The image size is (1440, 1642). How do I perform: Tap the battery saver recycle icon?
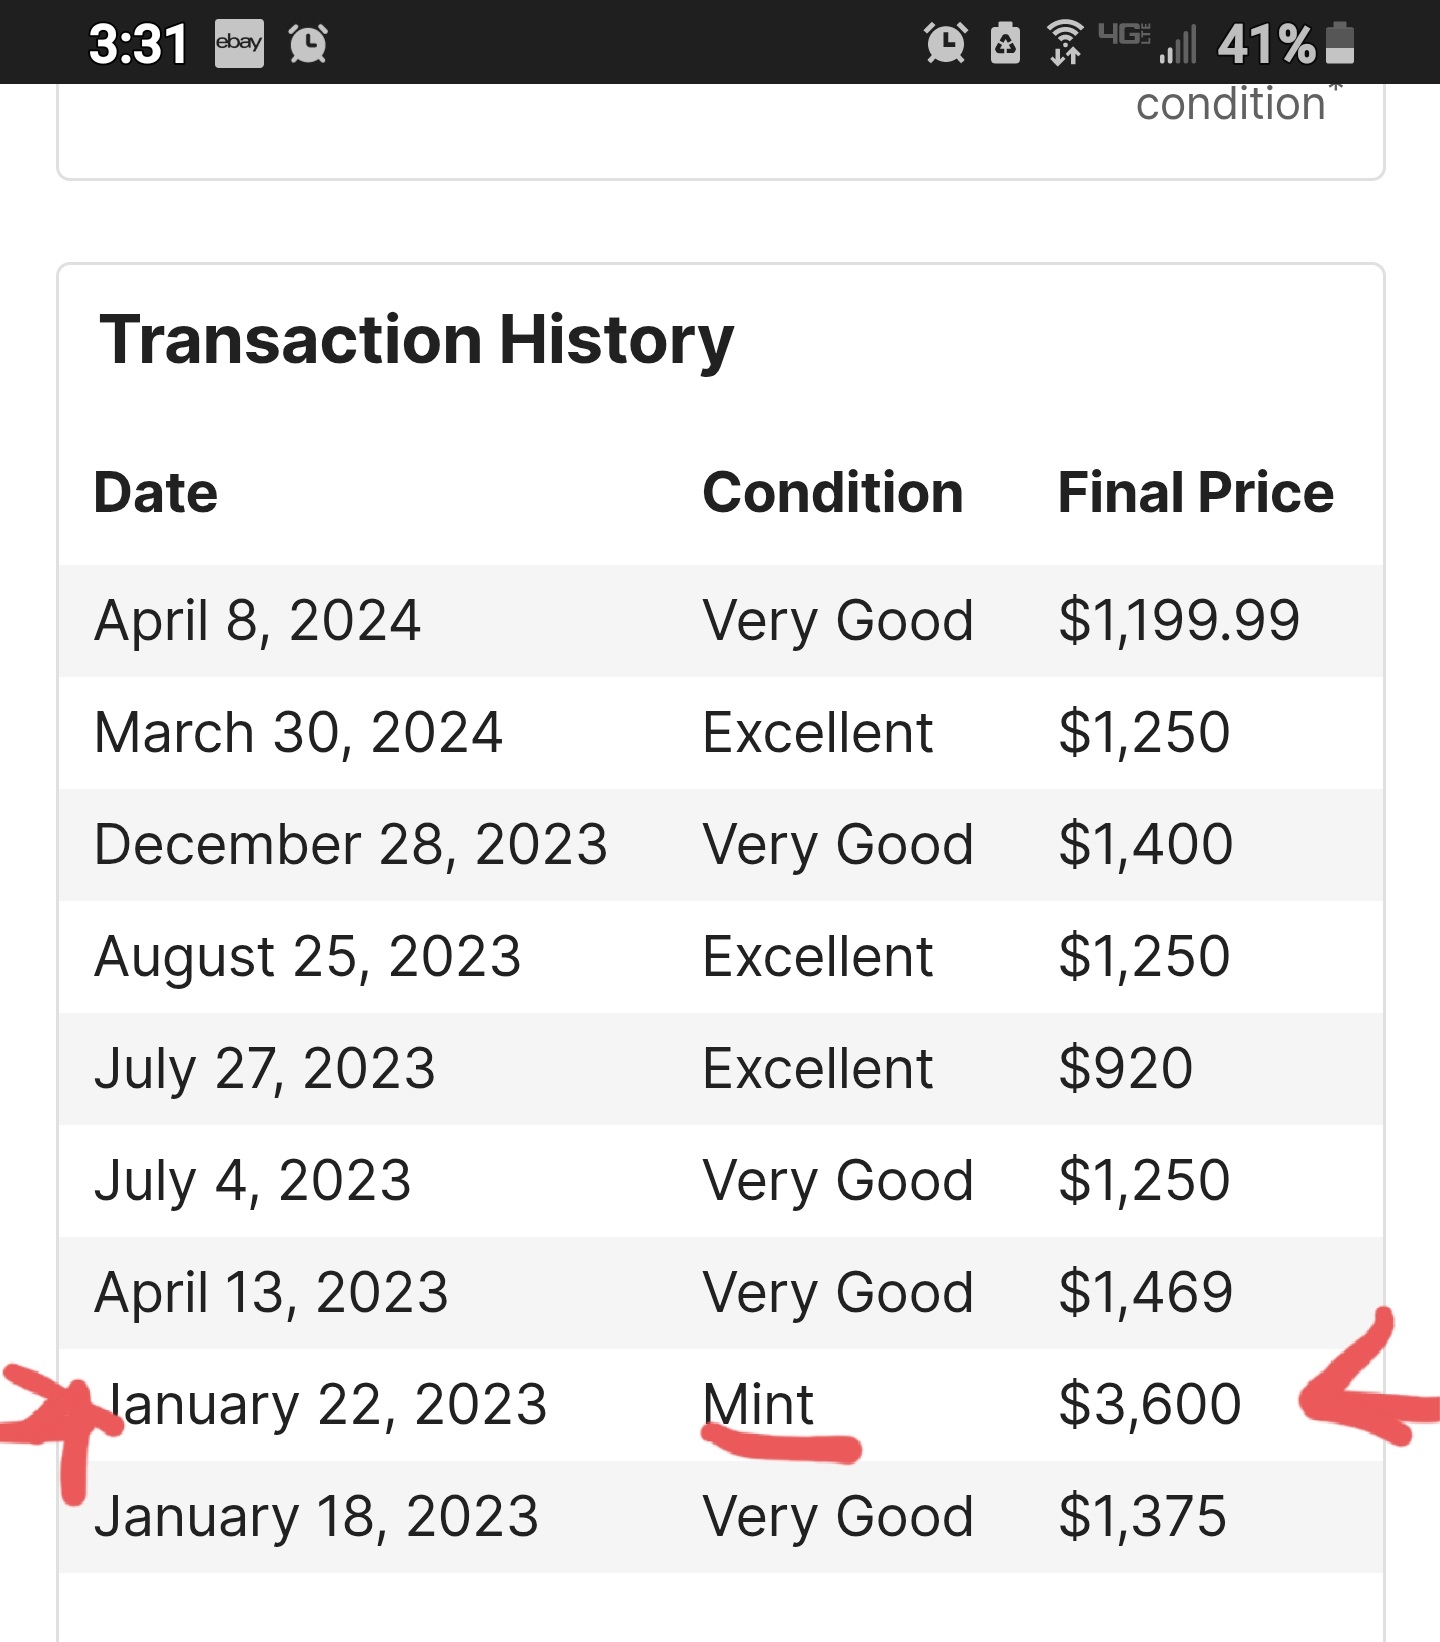tap(1005, 43)
